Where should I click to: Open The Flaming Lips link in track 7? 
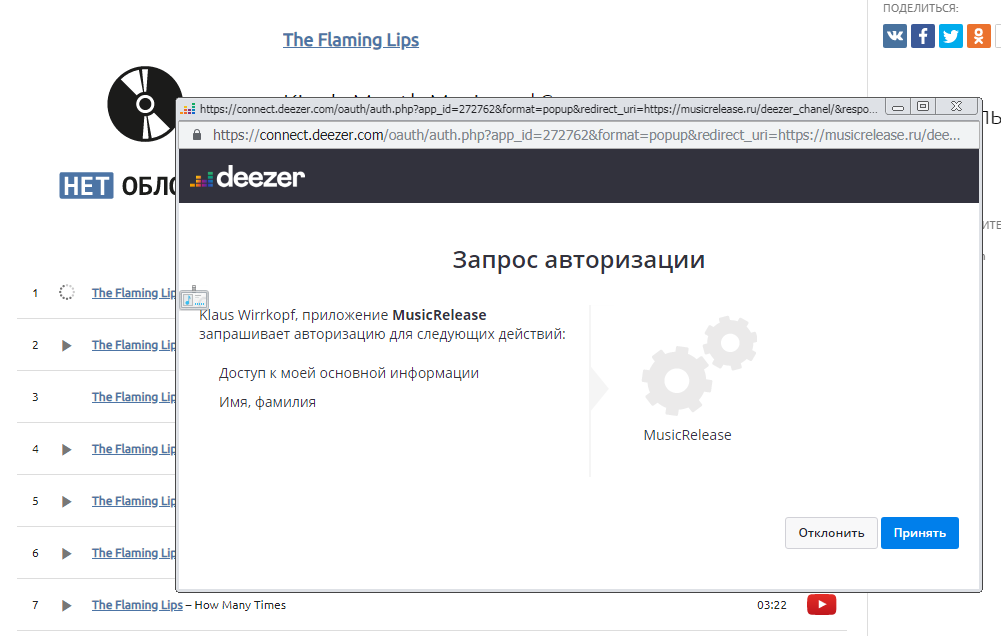tap(137, 605)
